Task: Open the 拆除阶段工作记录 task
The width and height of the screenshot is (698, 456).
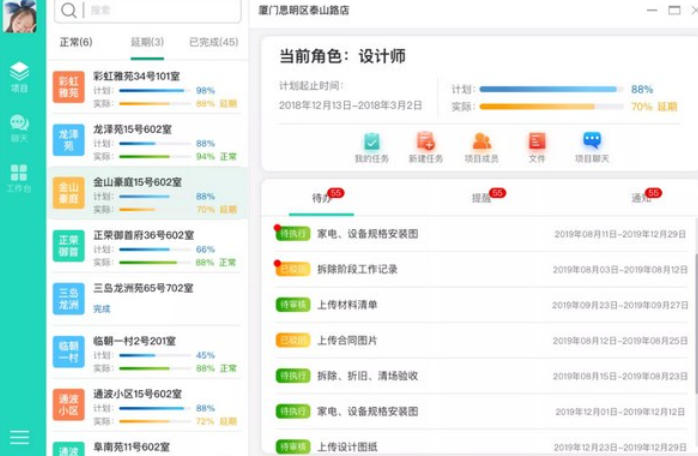Action: pyautogui.click(x=357, y=269)
